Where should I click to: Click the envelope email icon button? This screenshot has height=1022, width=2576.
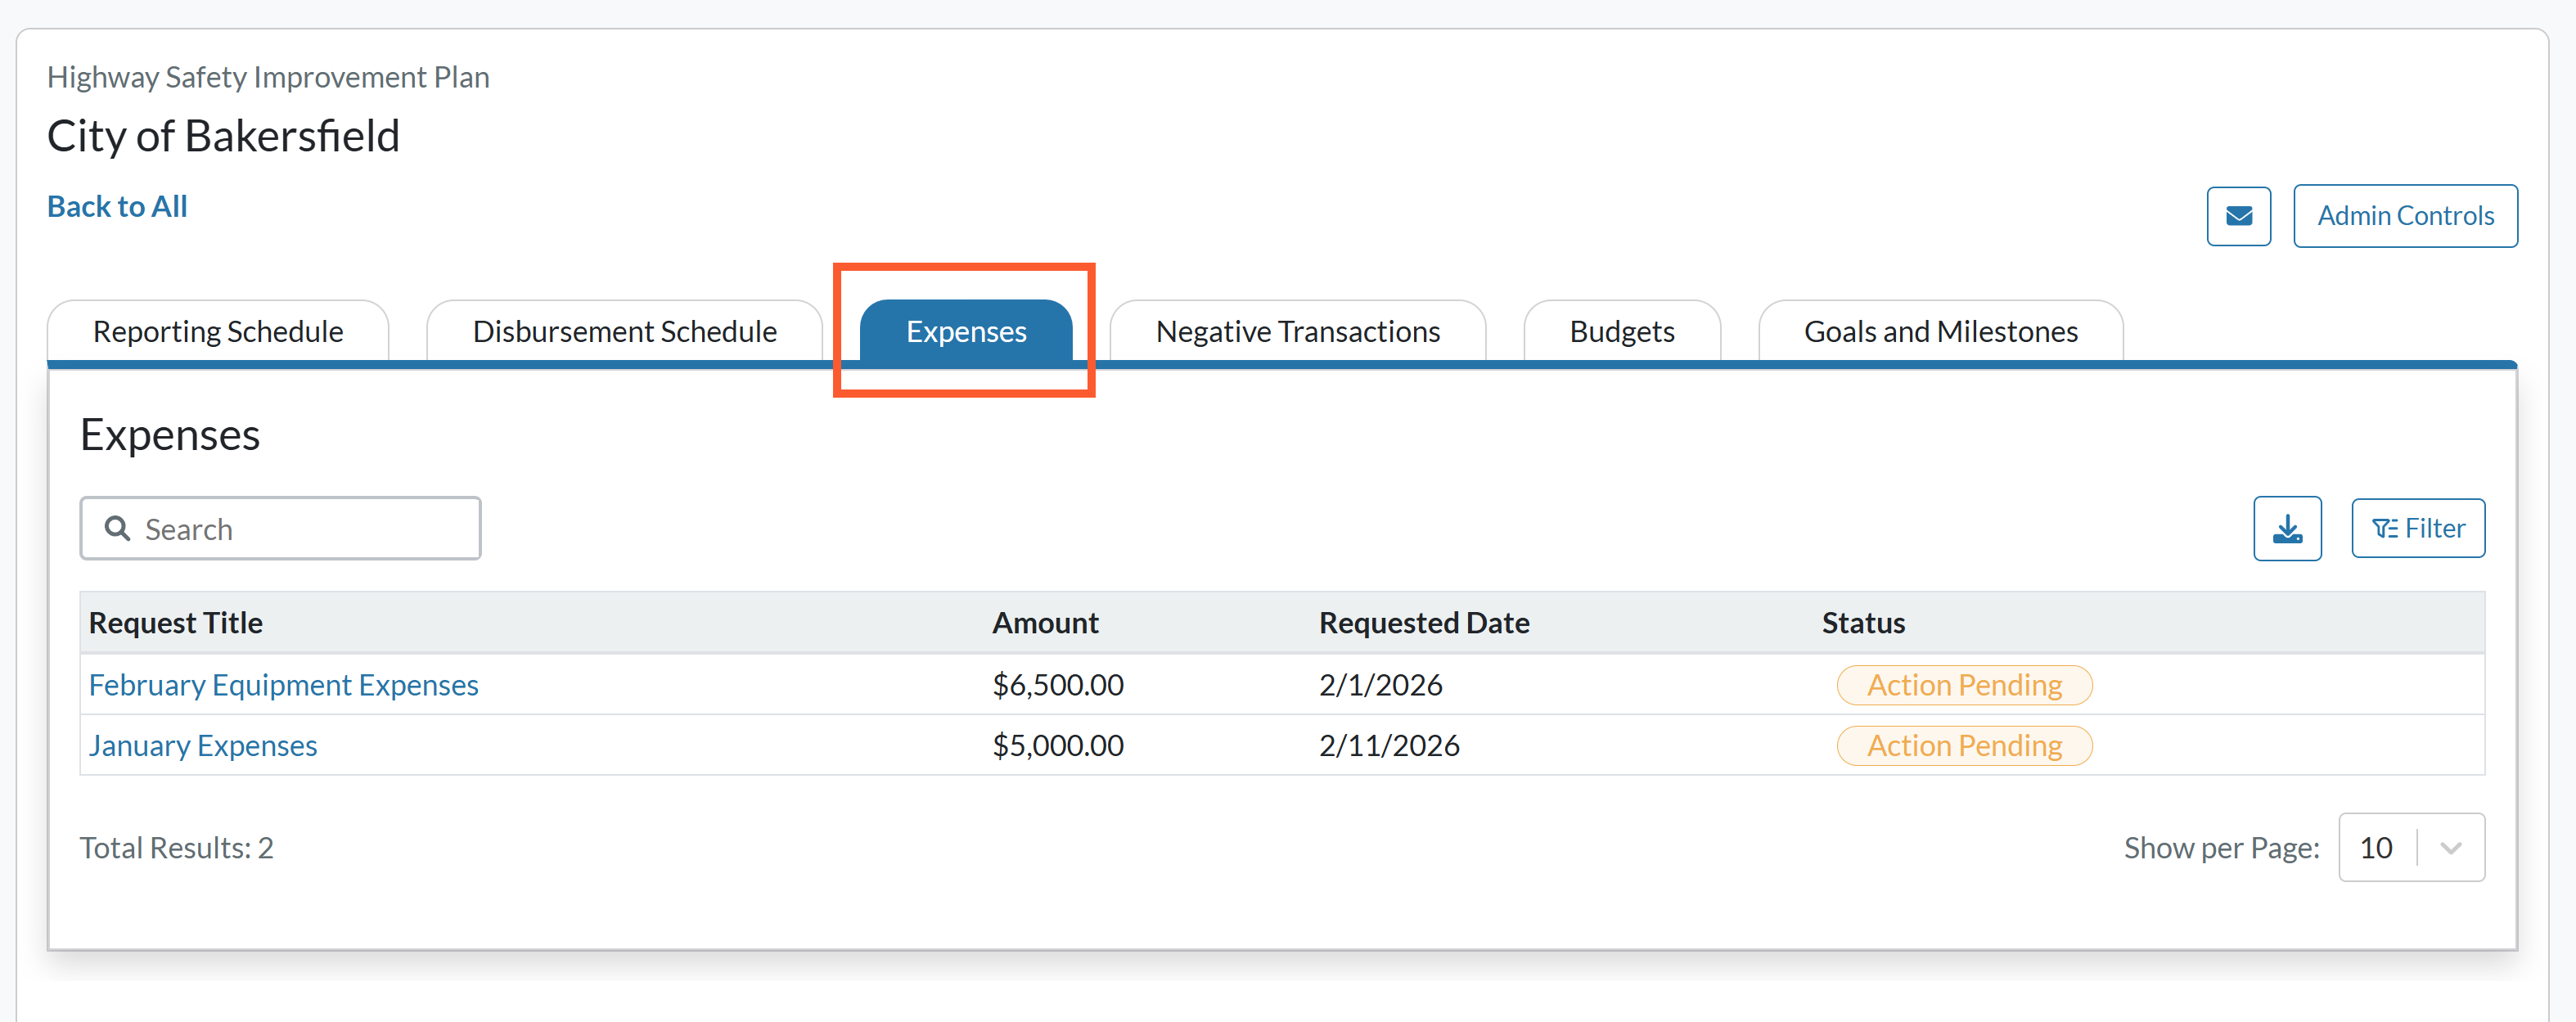(2238, 216)
